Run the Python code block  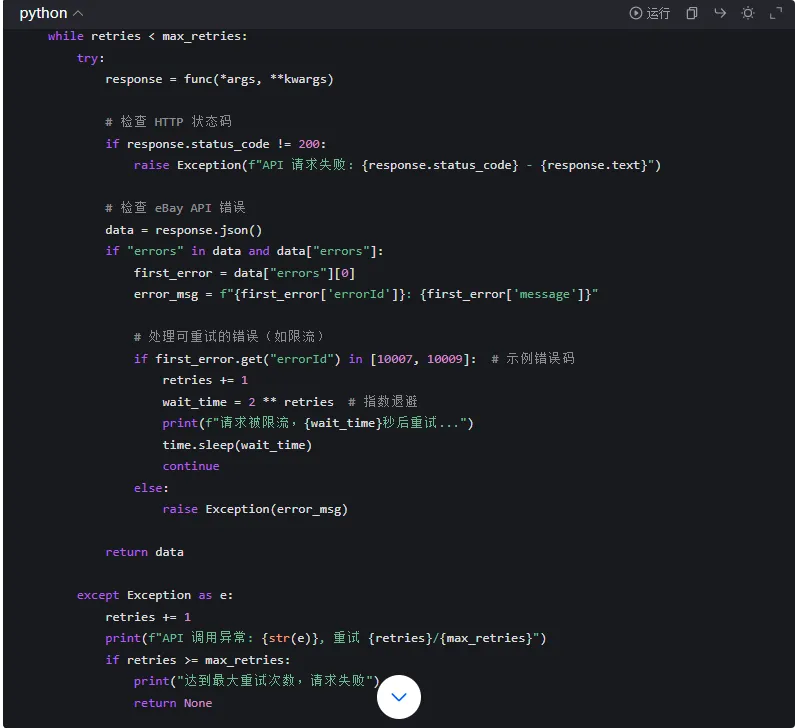[649, 13]
